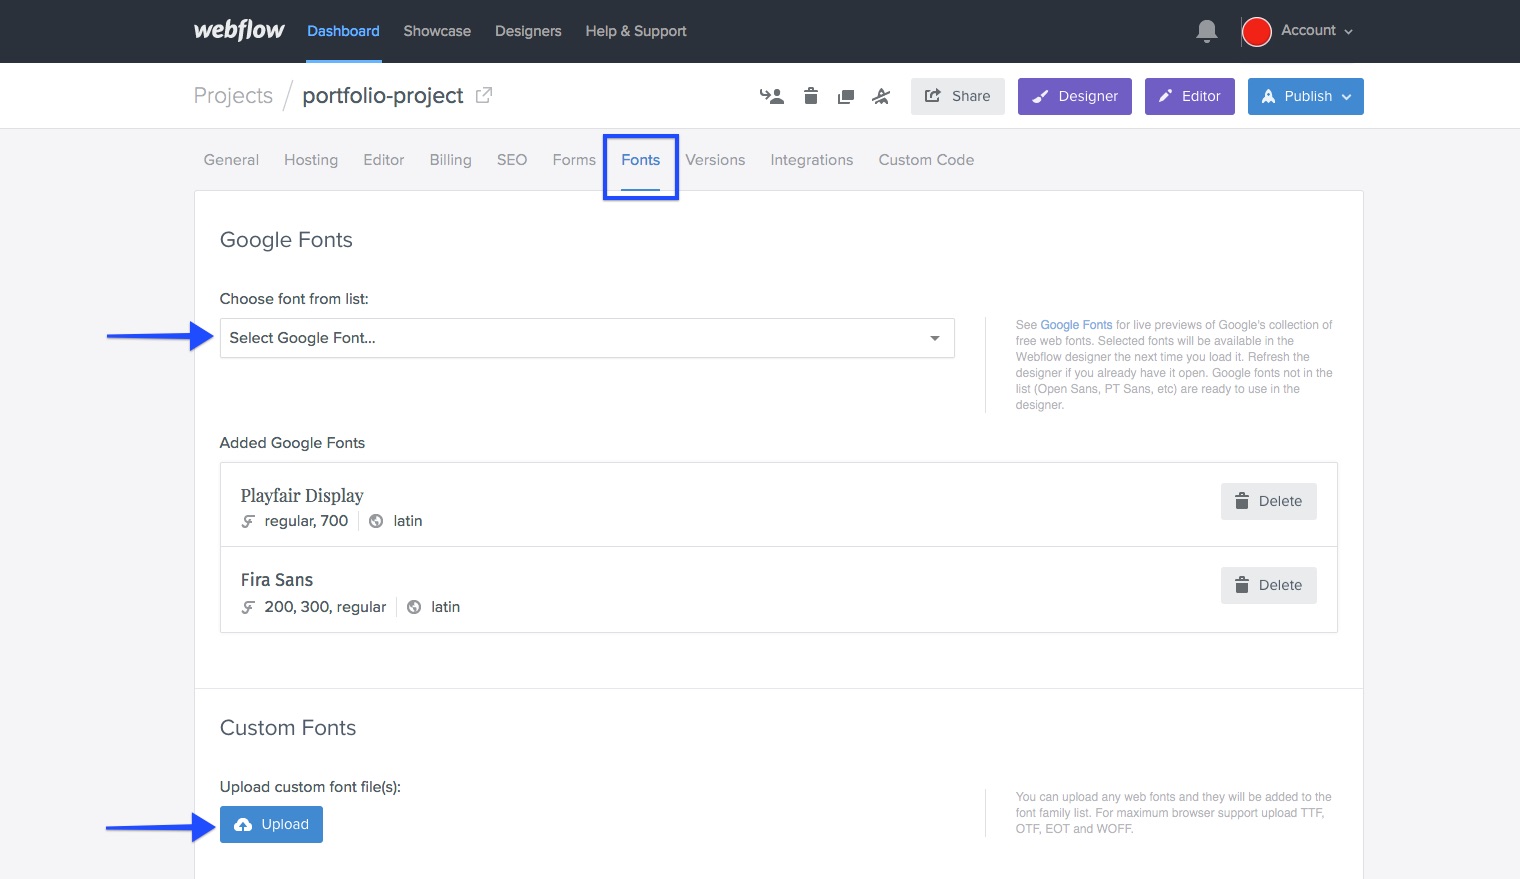Viewport: 1520px width, 879px height.
Task: Click the Playfair Display font name
Action: coord(302,495)
